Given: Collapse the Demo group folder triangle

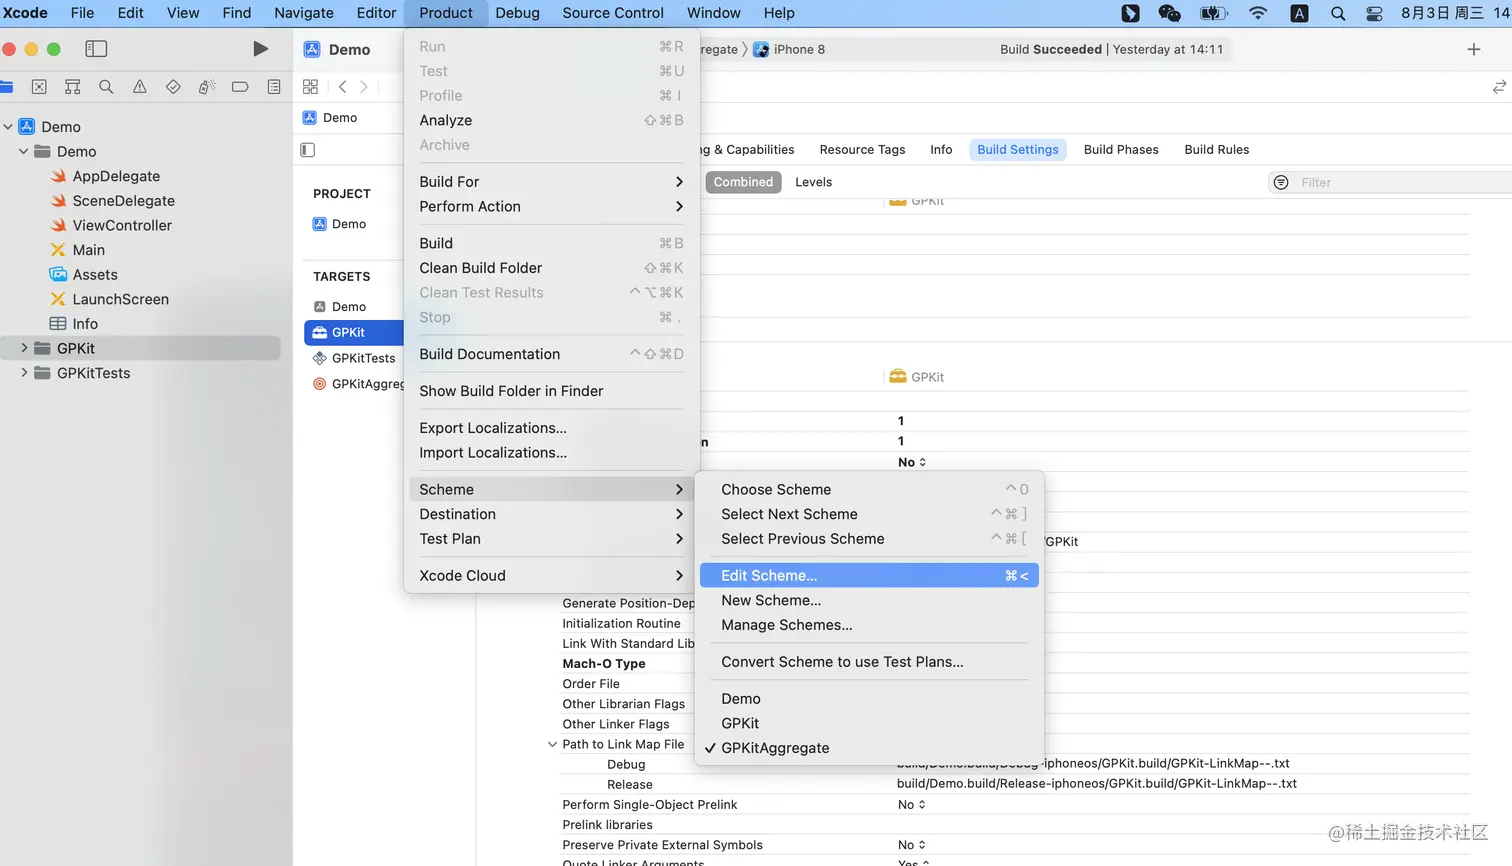Looking at the screenshot, I should coord(24,152).
